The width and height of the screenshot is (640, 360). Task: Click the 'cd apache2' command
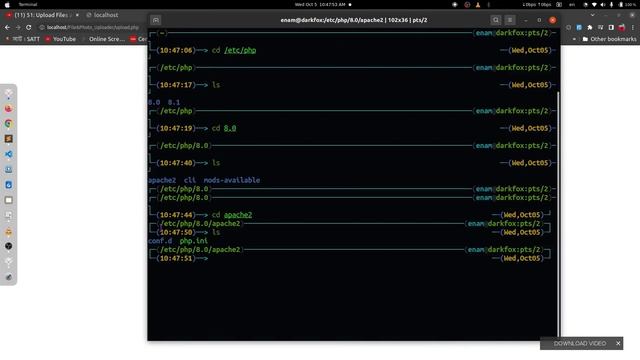pyautogui.click(x=232, y=215)
